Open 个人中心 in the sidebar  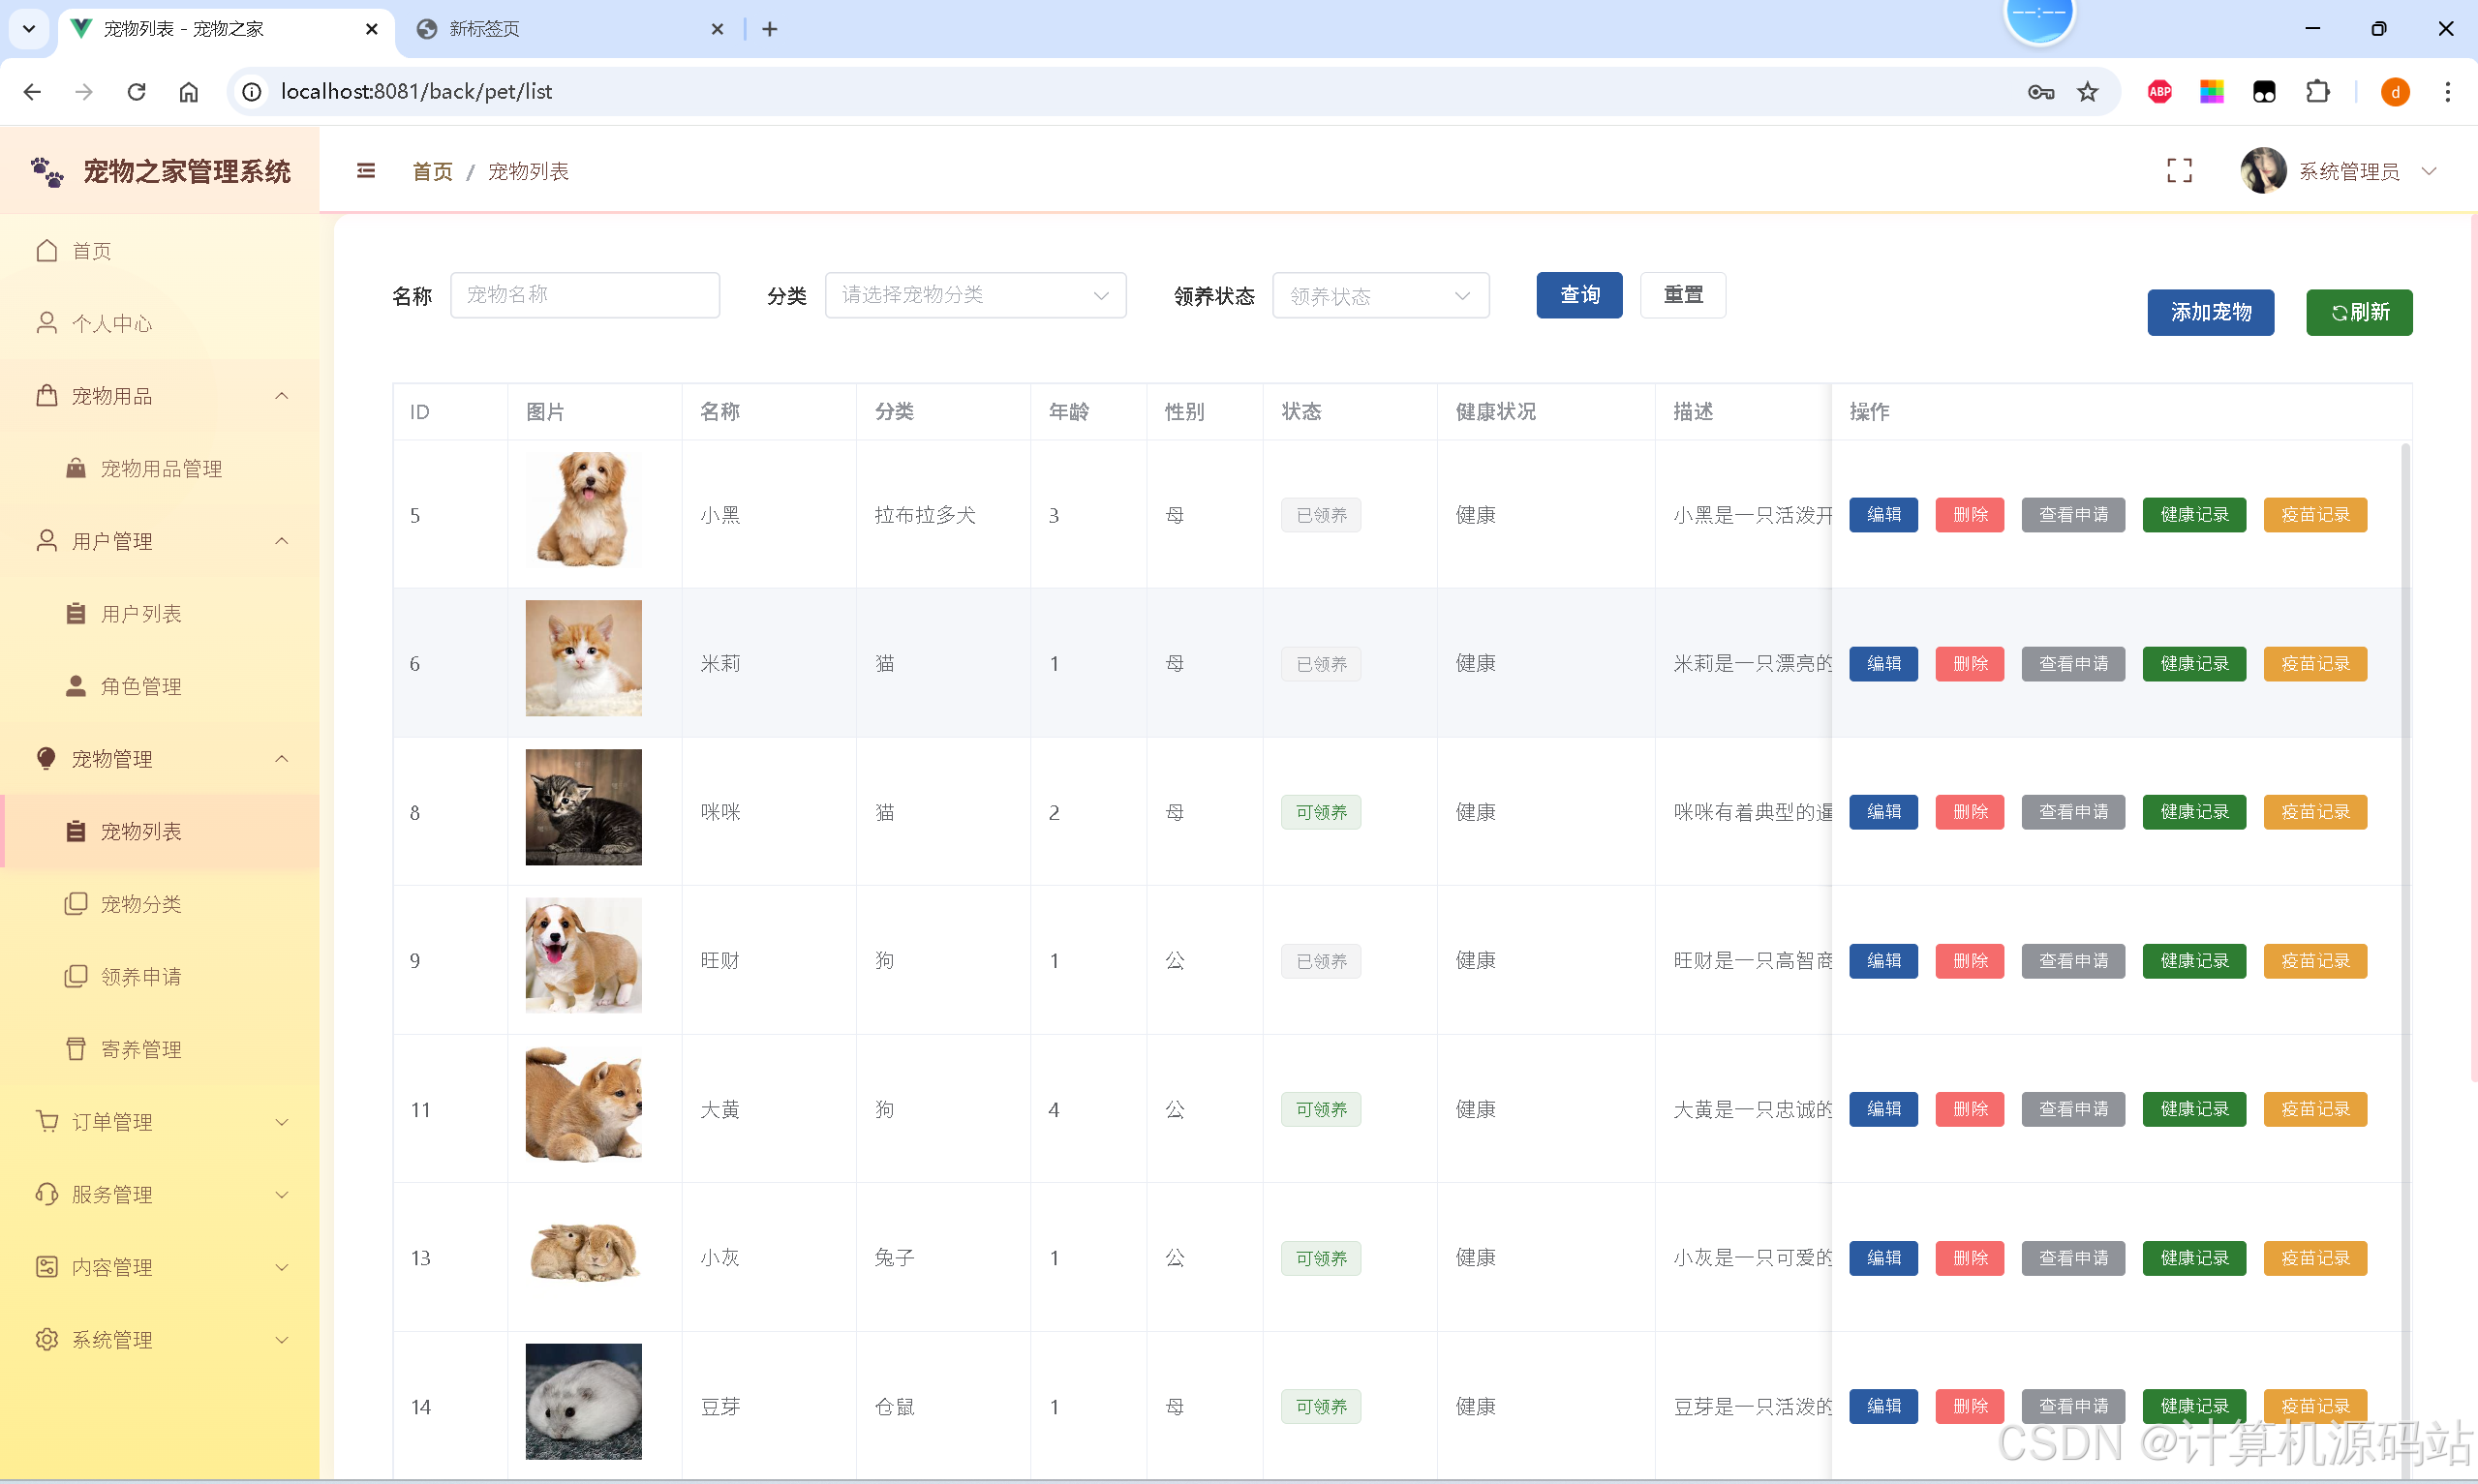pos(160,324)
